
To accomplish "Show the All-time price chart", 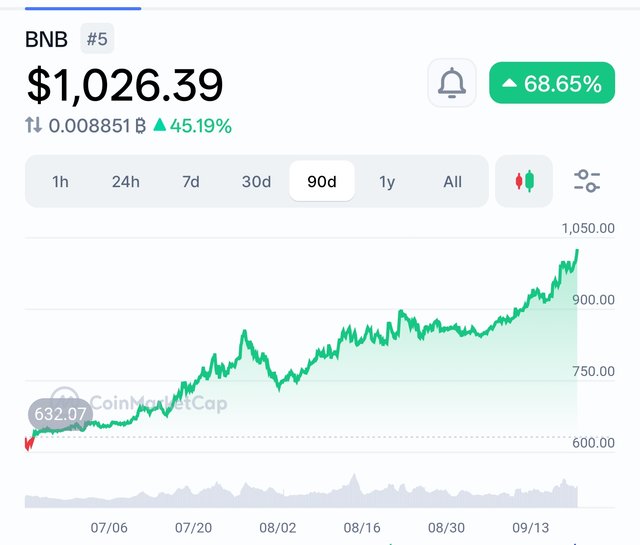I will tap(453, 181).
